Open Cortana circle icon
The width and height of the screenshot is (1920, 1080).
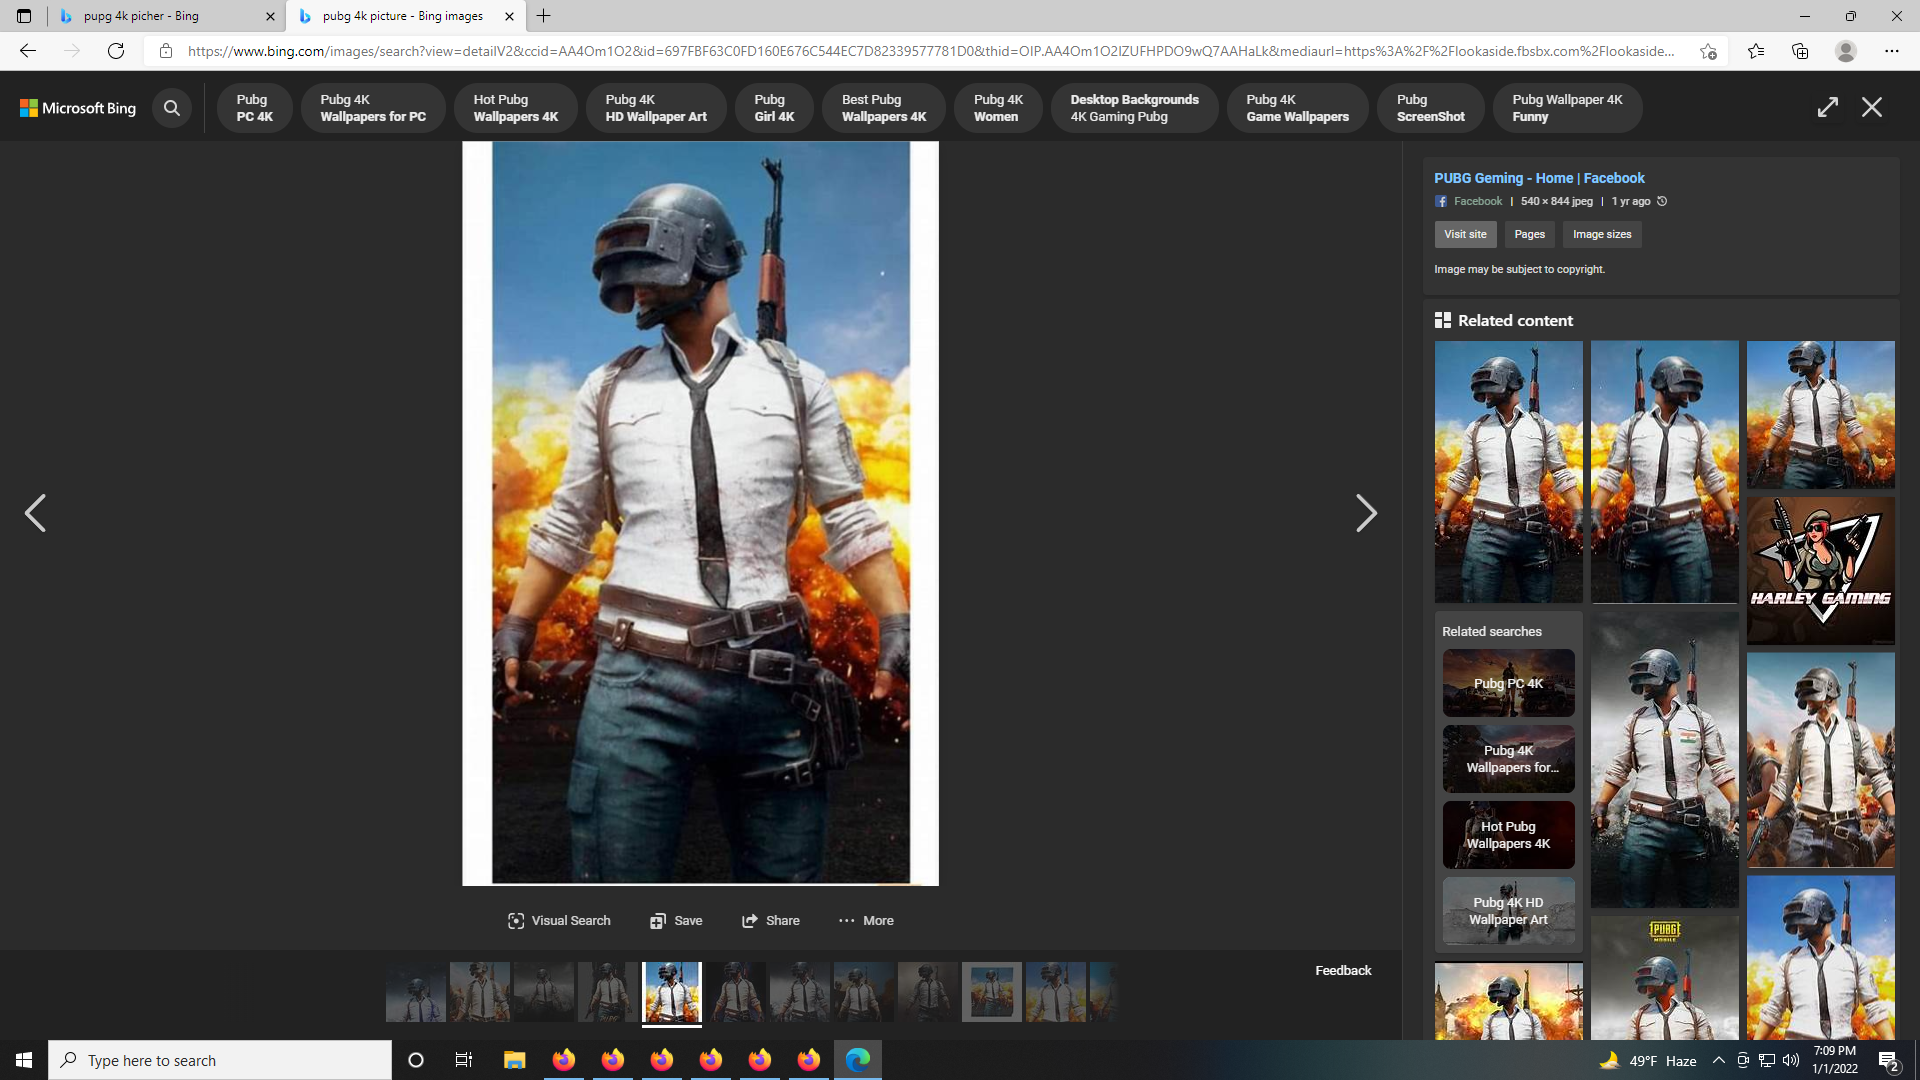[416, 1060]
